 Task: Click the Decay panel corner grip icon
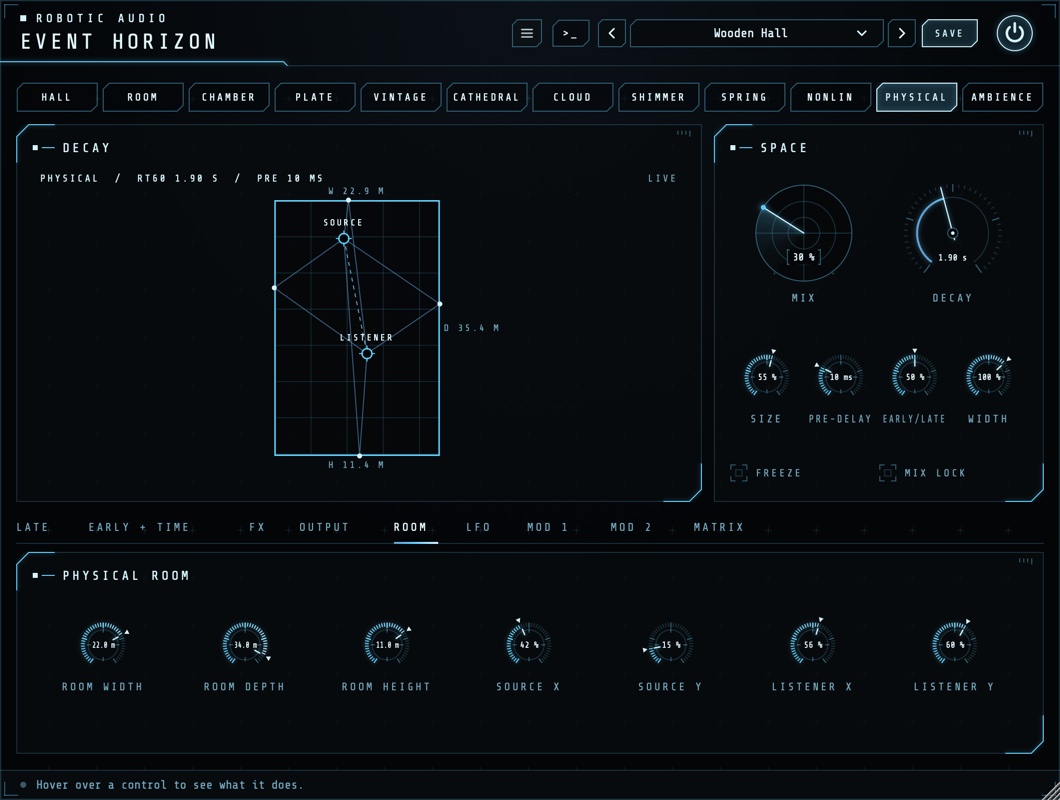pos(684,133)
